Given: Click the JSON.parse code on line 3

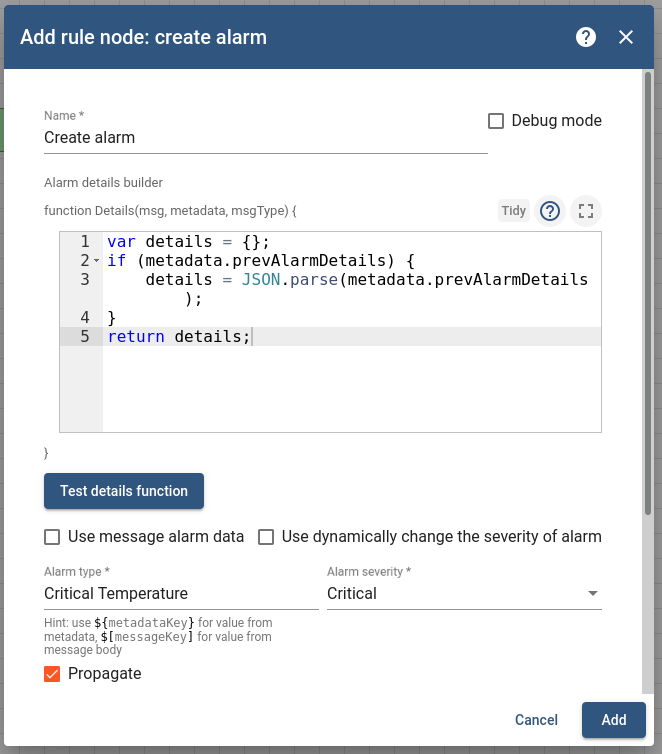Looking at the screenshot, I should (x=288, y=280).
